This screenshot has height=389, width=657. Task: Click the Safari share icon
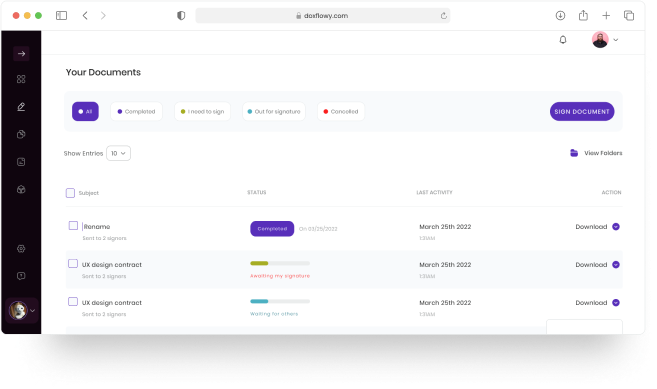[x=583, y=16]
